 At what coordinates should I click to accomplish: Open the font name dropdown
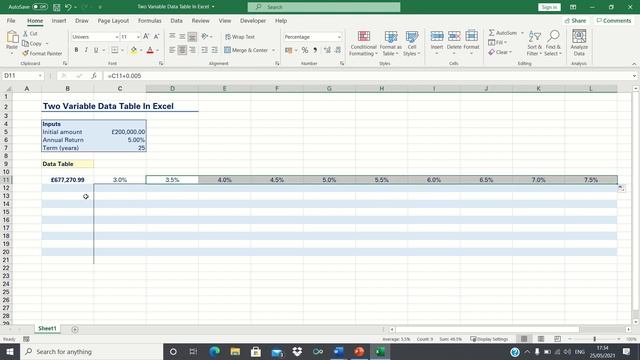click(x=116, y=37)
